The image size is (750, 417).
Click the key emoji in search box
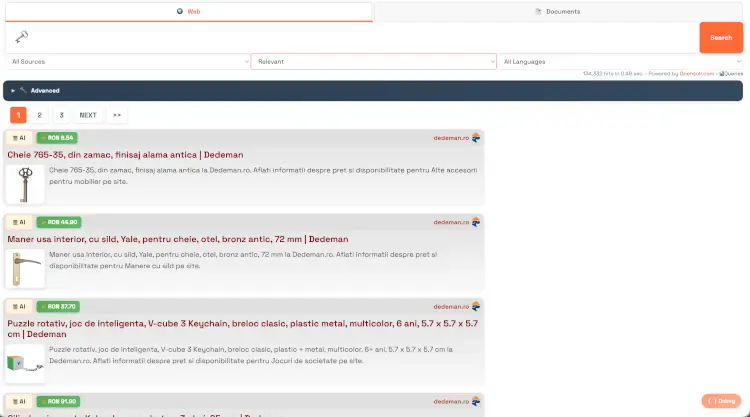(22, 37)
